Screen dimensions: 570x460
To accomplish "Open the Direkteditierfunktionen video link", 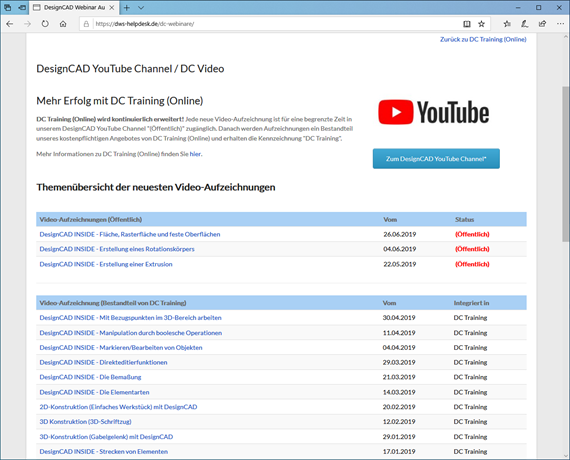I will coord(103,362).
